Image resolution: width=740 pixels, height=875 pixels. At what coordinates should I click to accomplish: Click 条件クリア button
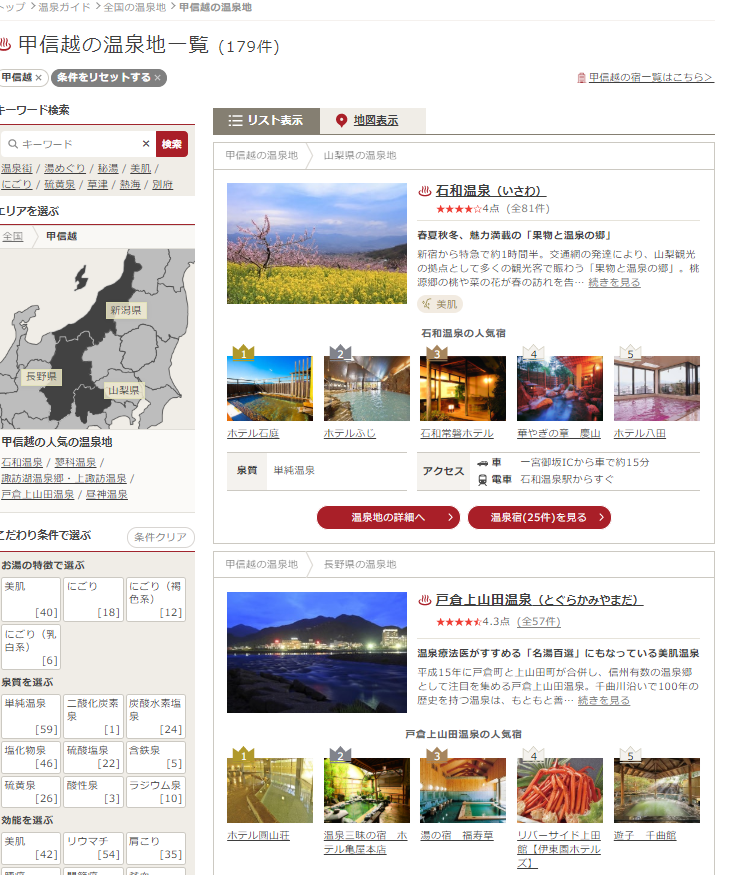coord(161,537)
